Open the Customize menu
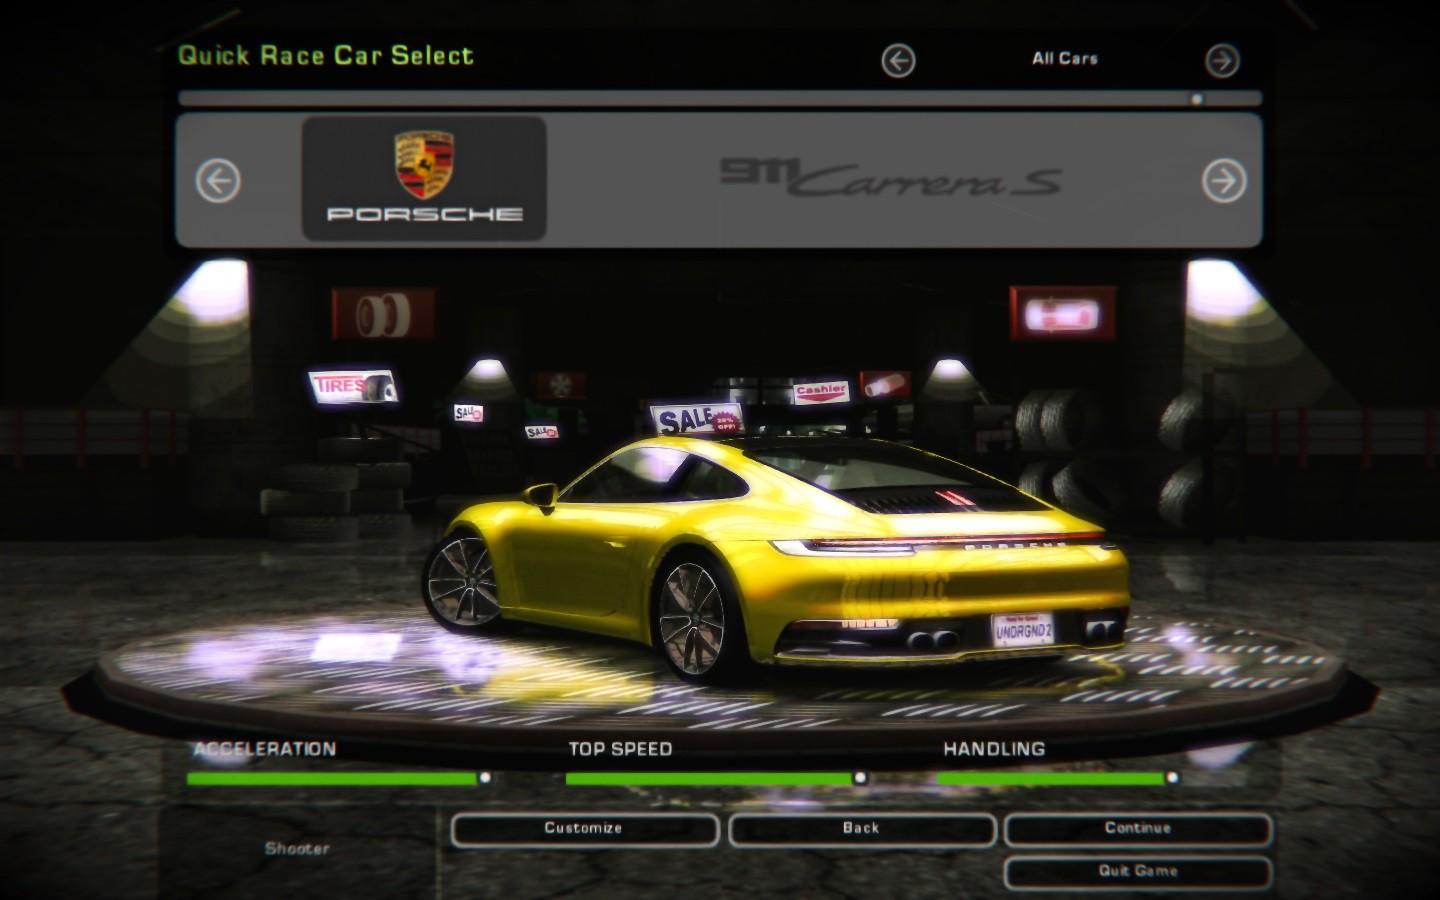1440x900 pixels. [584, 829]
